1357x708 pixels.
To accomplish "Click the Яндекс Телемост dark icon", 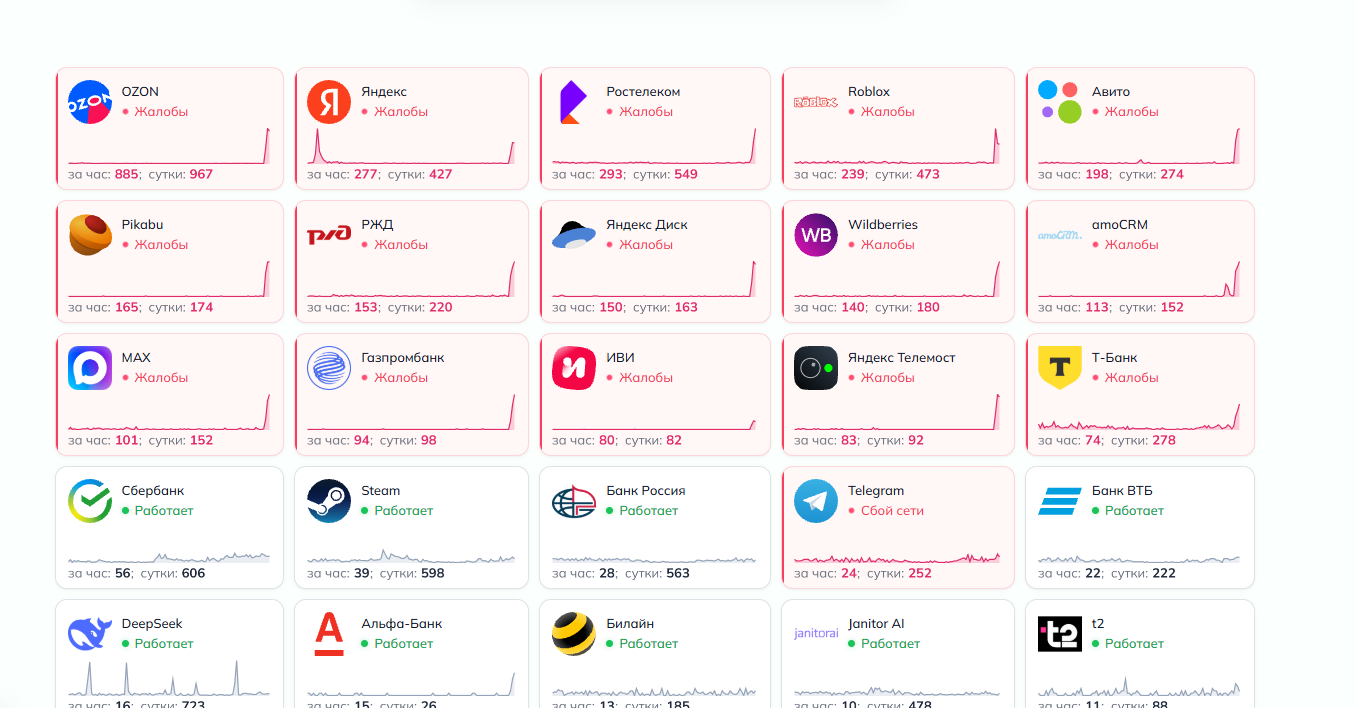I will pyautogui.click(x=816, y=368).
